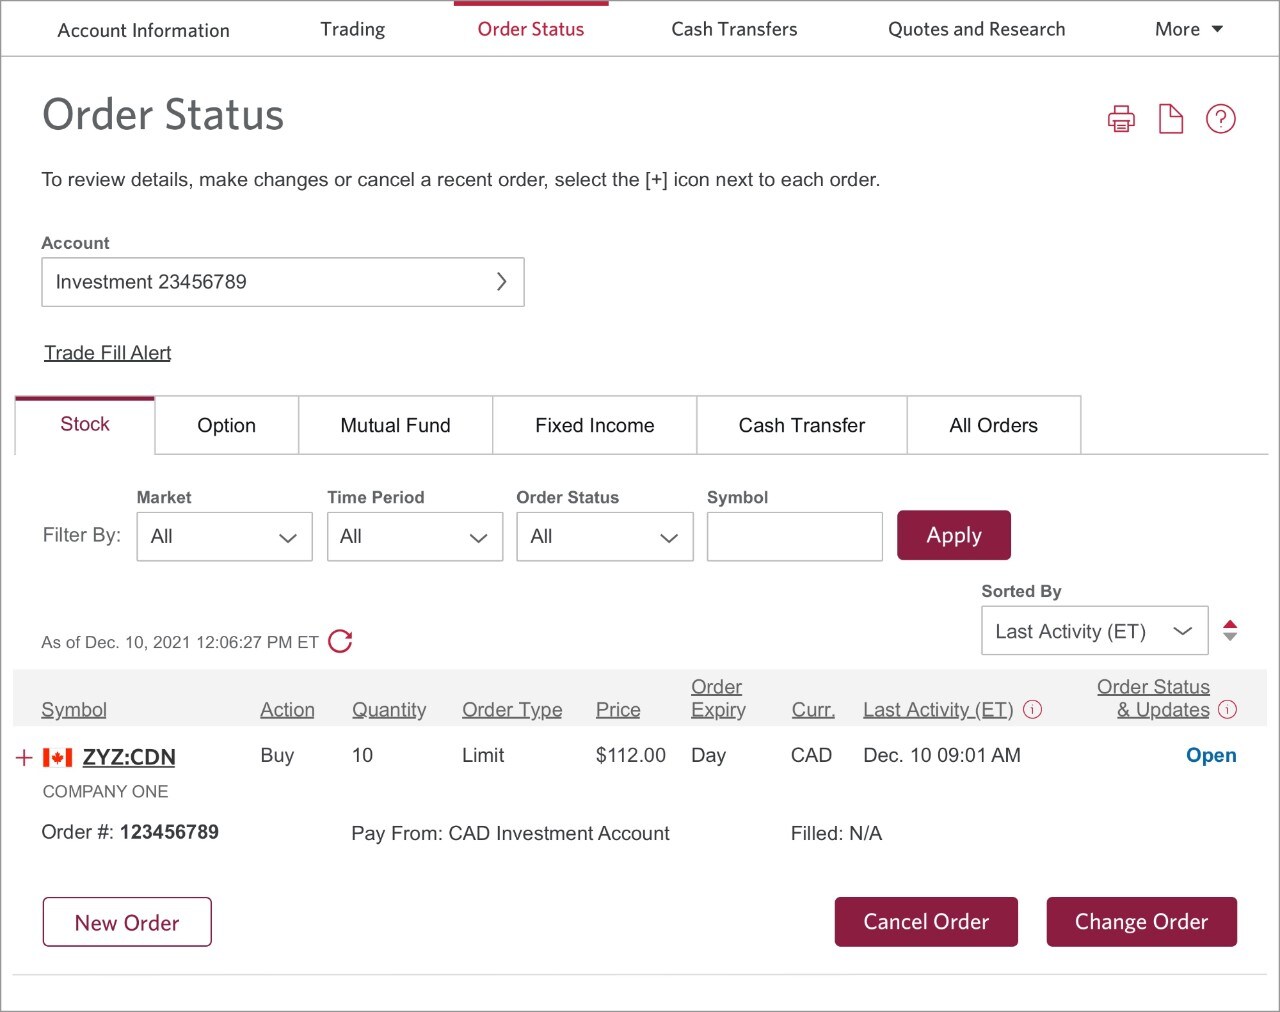
Task: Switch to the Cash Transfer tab
Action: click(802, 425)
